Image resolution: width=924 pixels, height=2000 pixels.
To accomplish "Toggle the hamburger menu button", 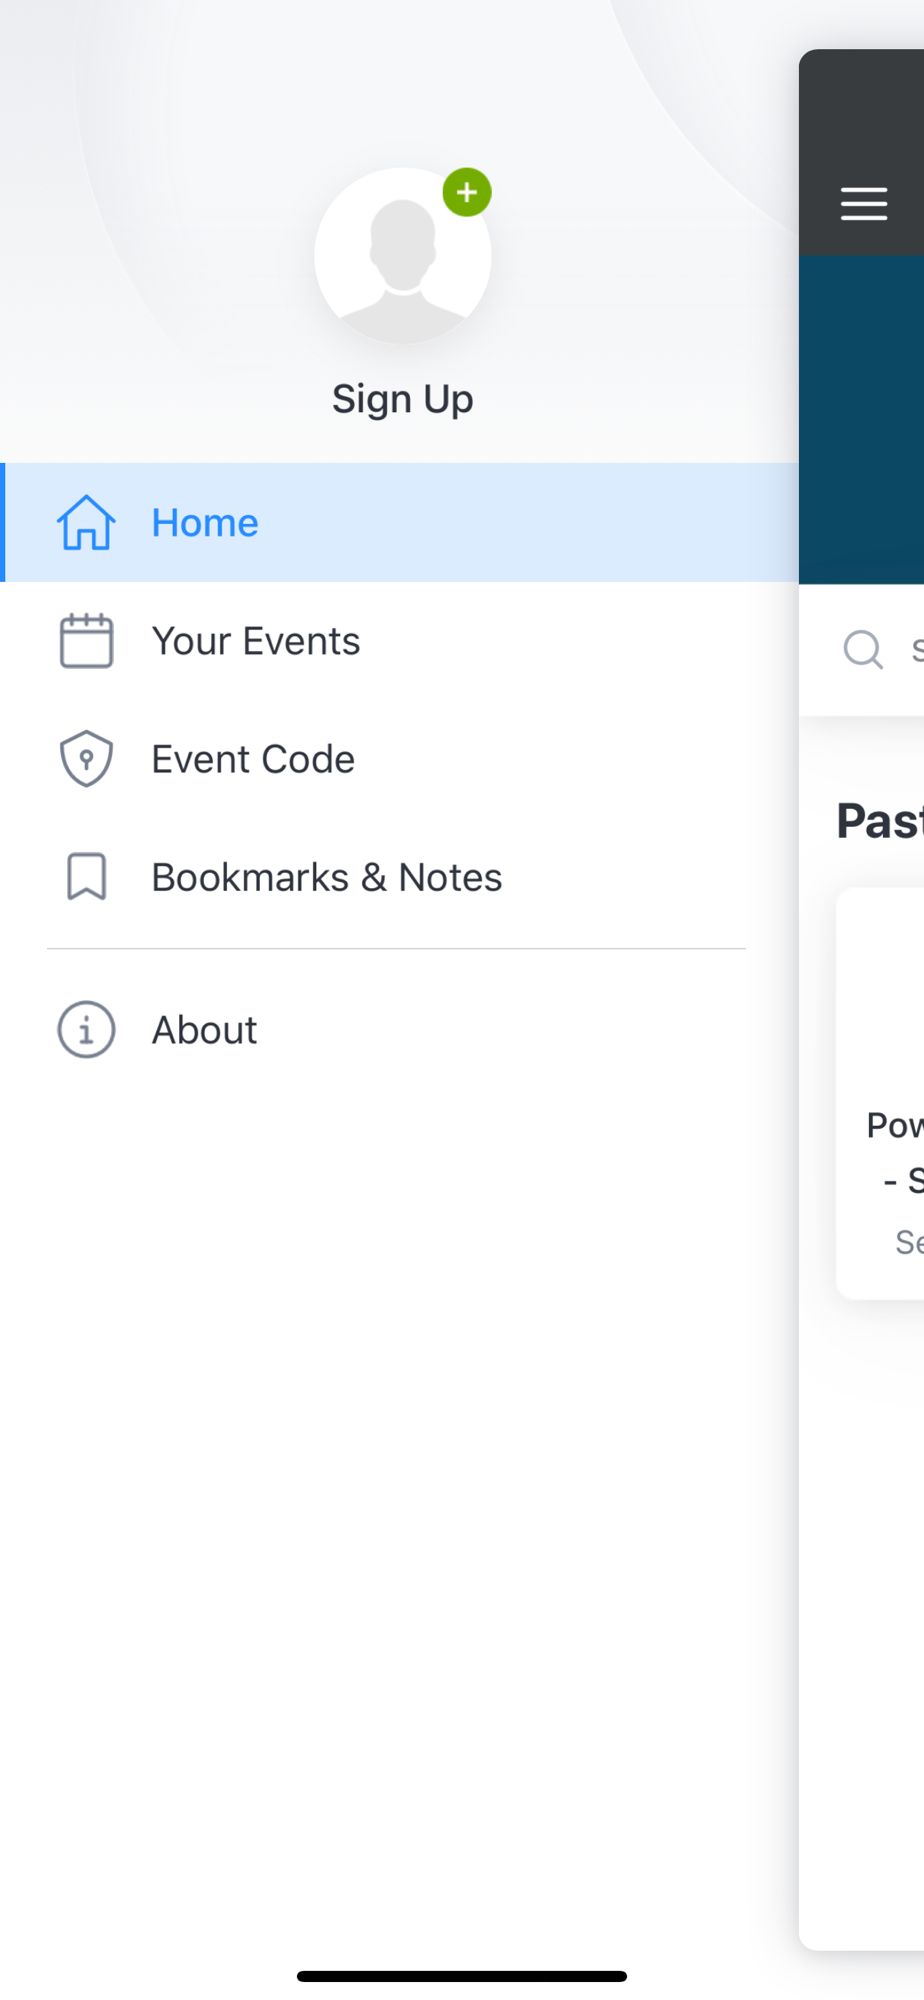I will coord(864,203).
